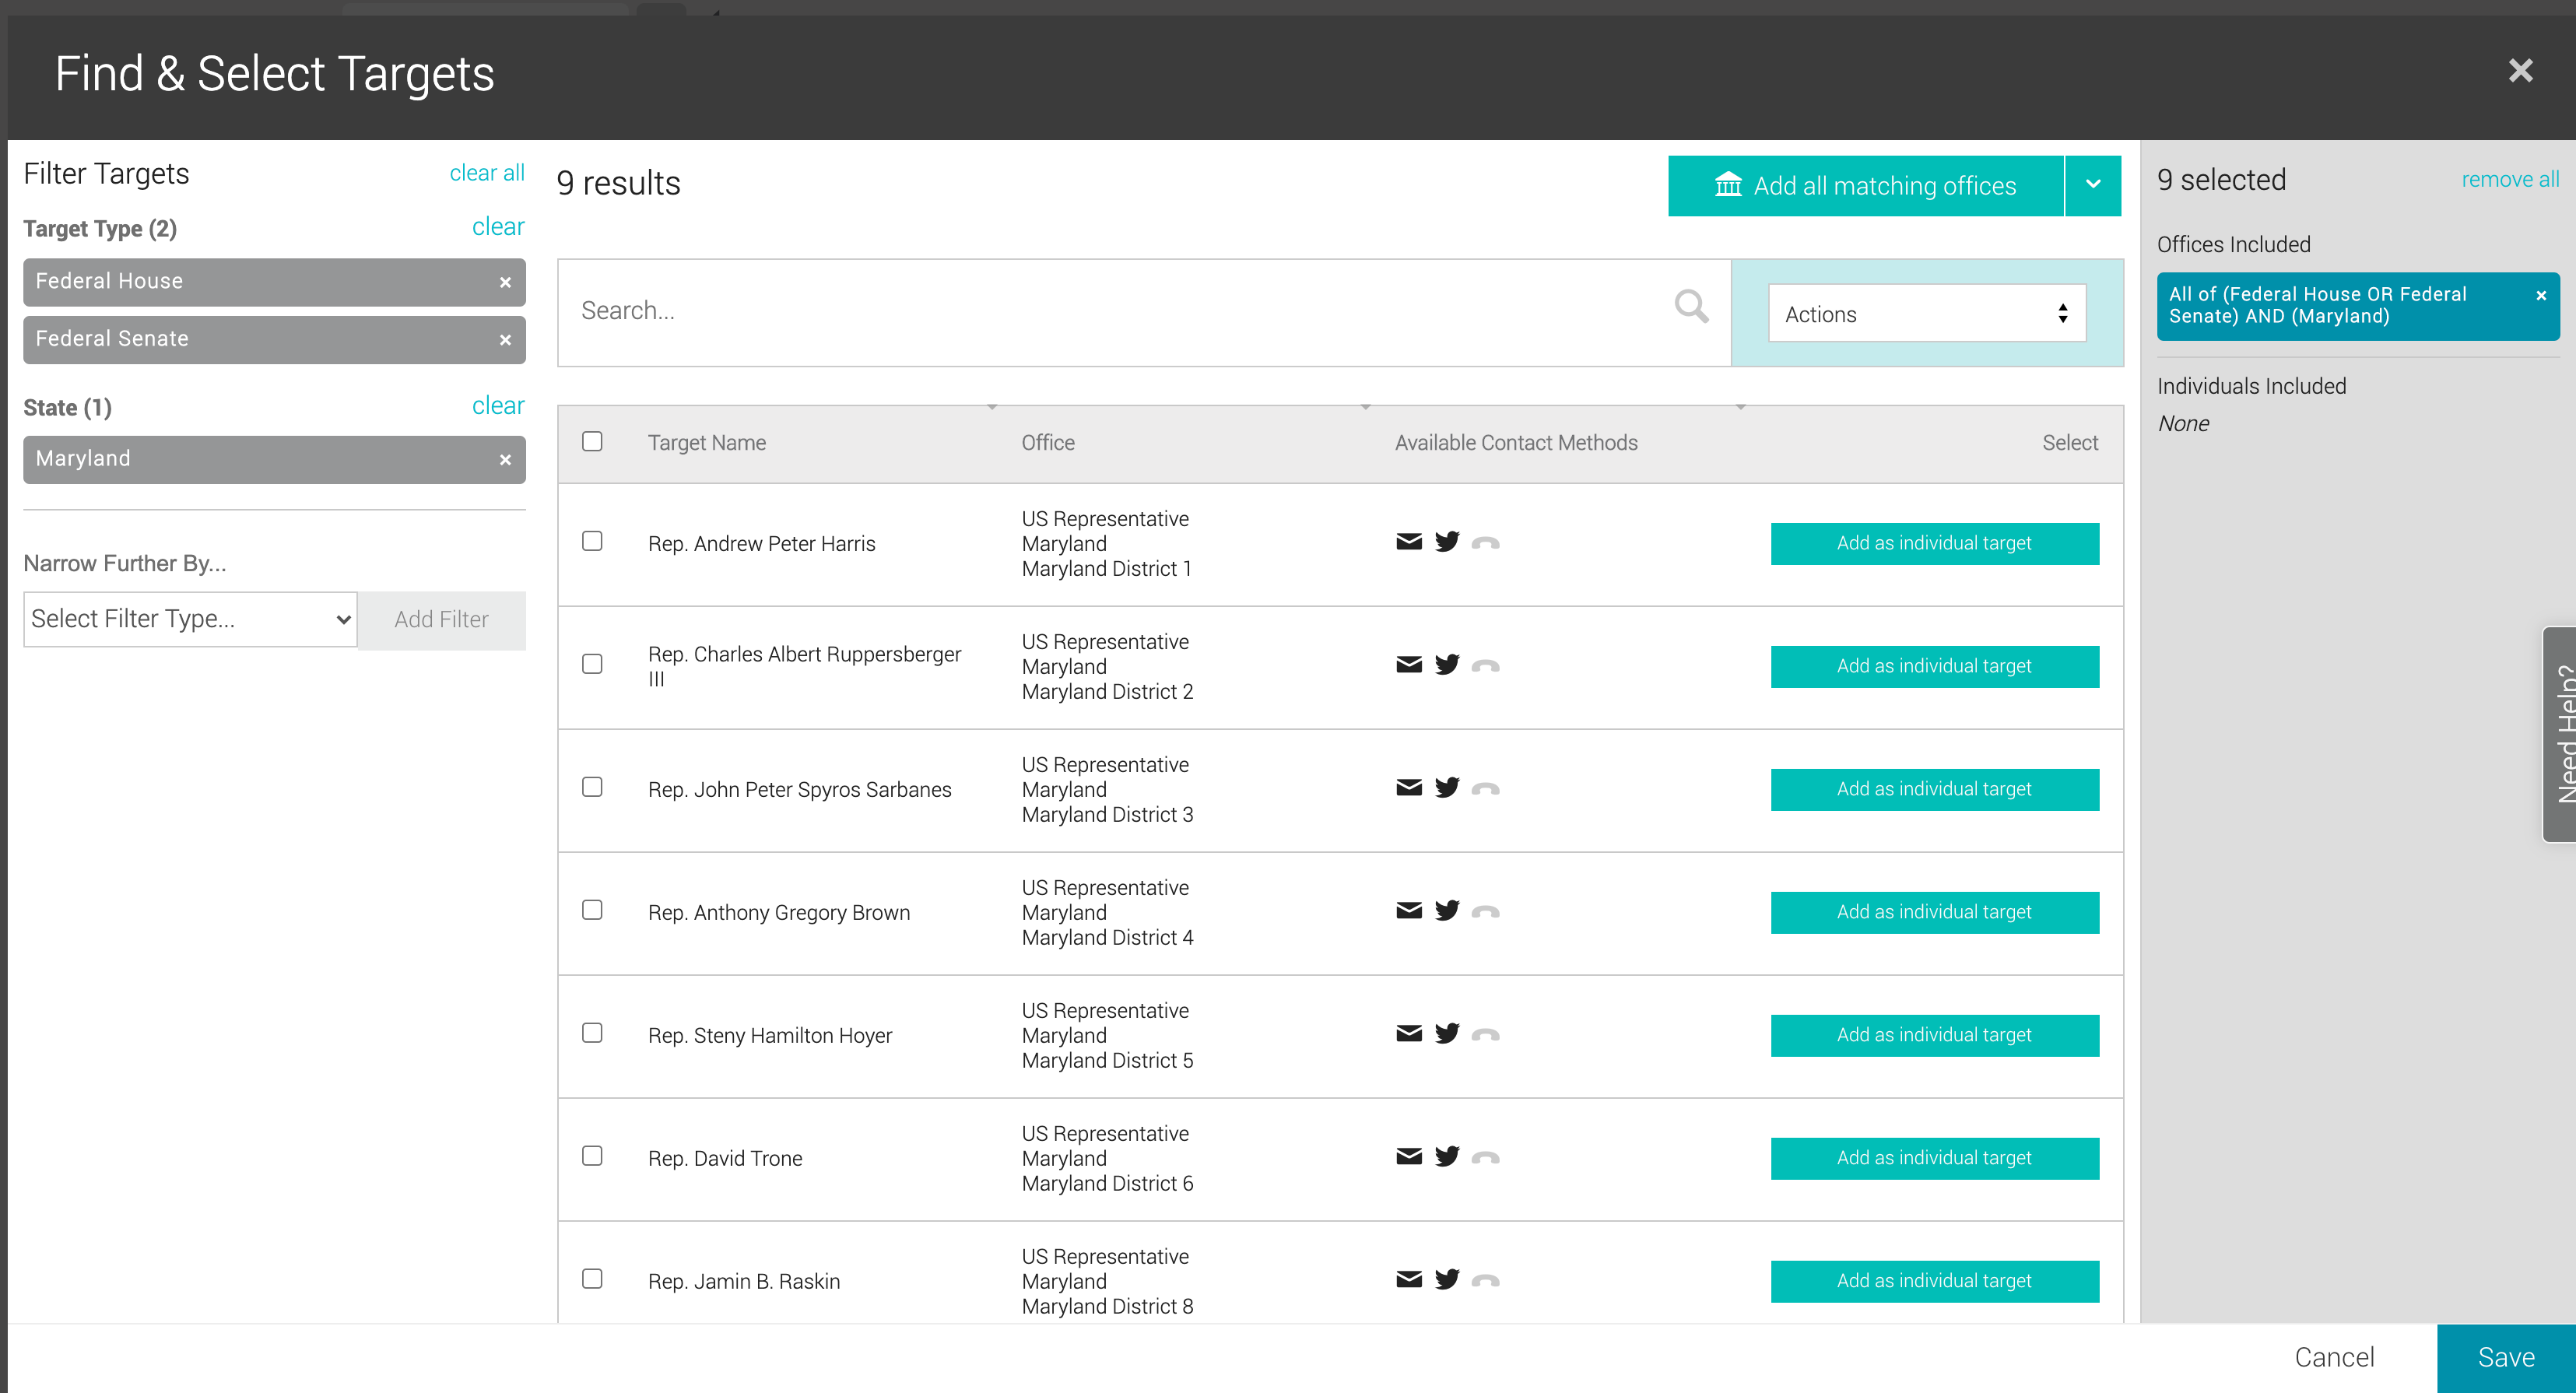Screen dimensions: 2576x1393
Task: Click remove all link in selected panel
Action: pyautogui.click(x=2510, y=180)
